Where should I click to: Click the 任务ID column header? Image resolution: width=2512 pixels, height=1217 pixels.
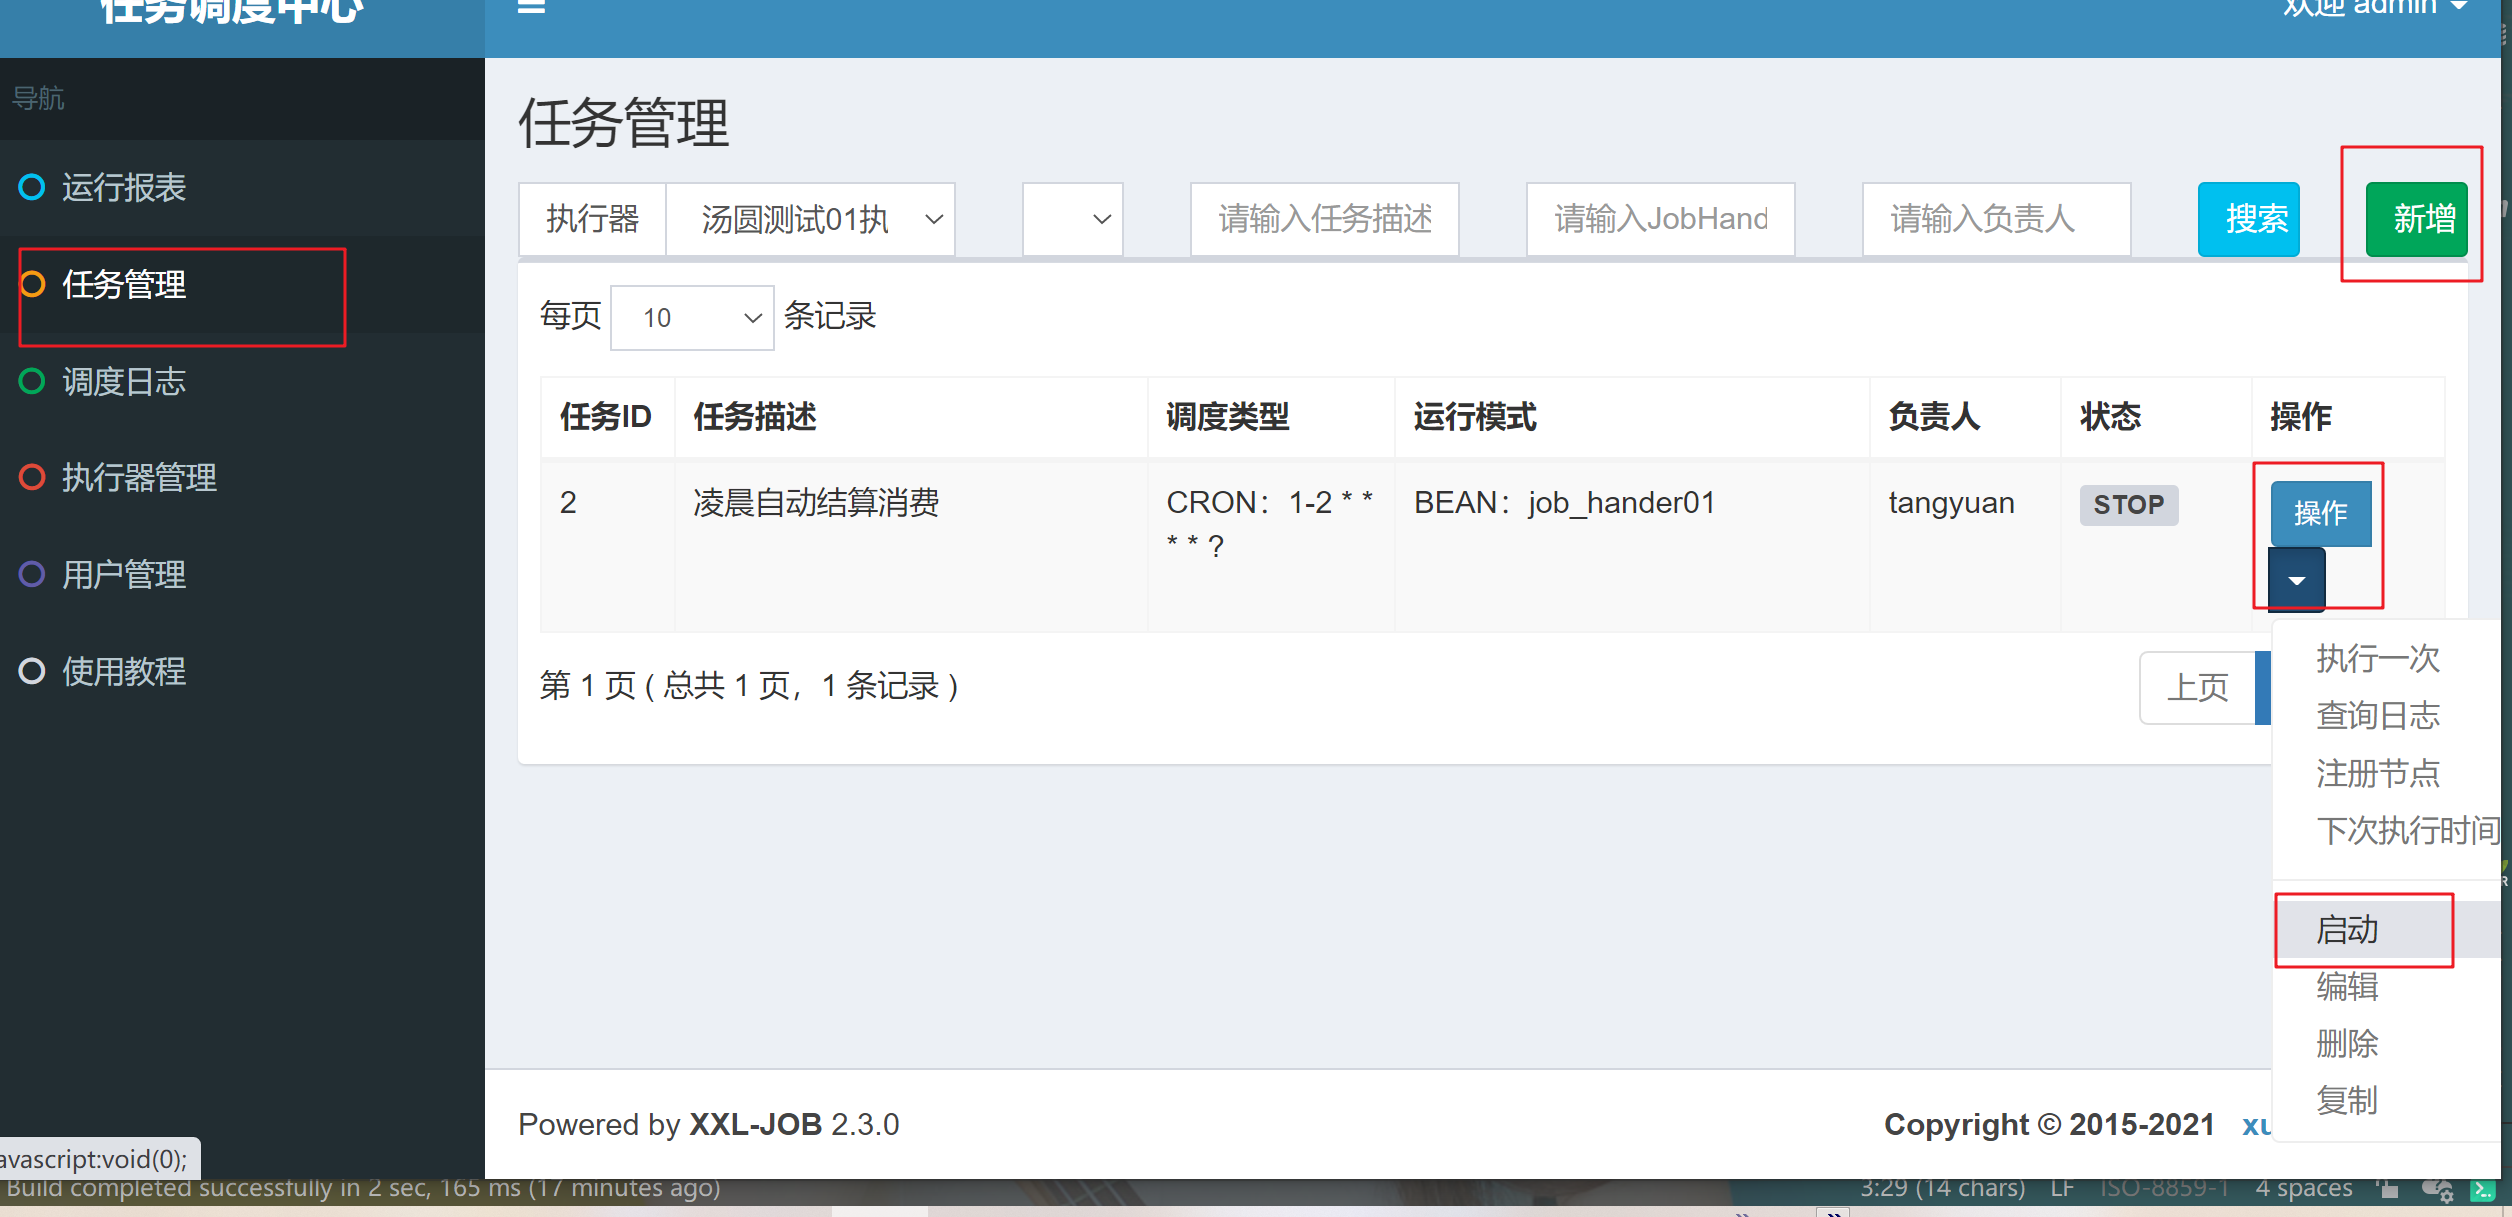point(606,417)
